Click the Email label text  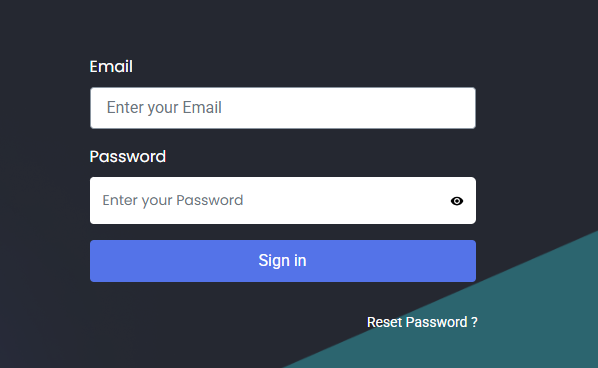click(111, 67)
